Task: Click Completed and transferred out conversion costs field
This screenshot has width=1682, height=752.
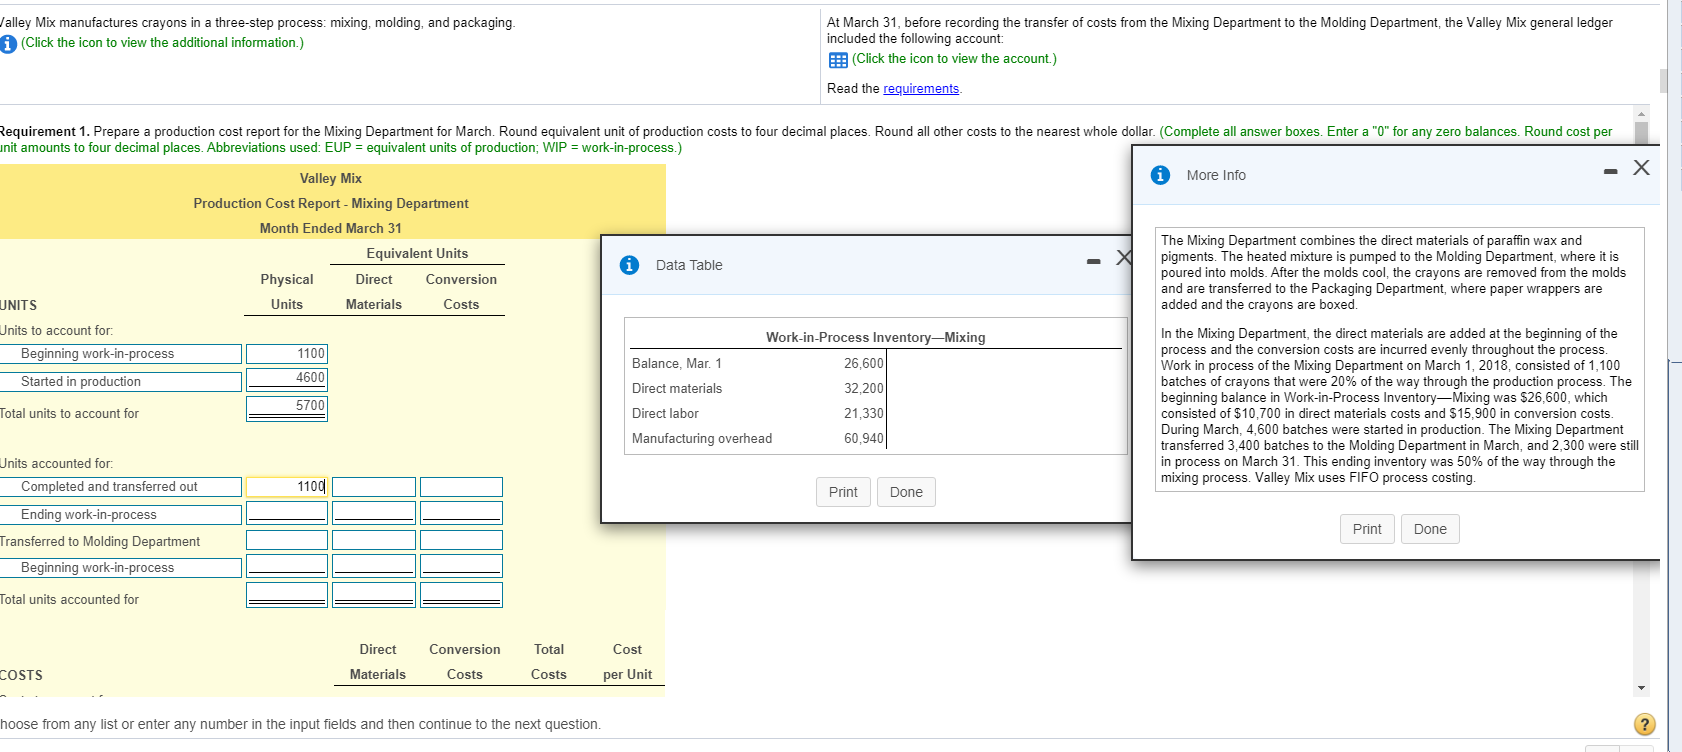Action: [461, 487]
